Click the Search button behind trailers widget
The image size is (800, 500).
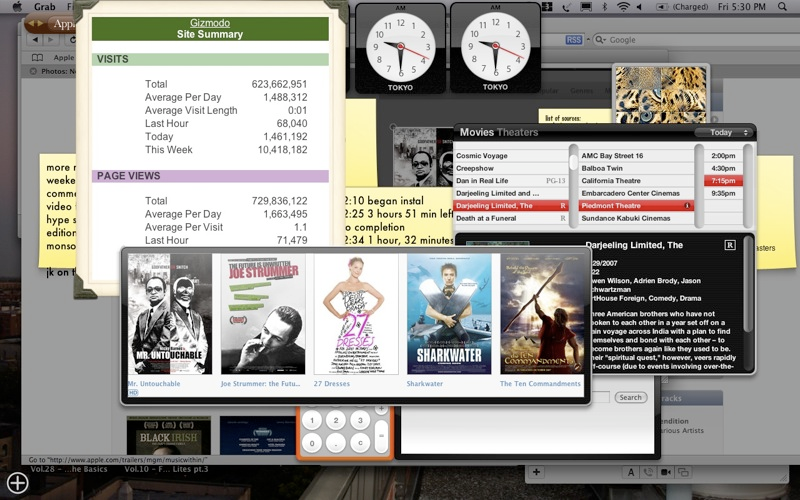tap(631, 397)
